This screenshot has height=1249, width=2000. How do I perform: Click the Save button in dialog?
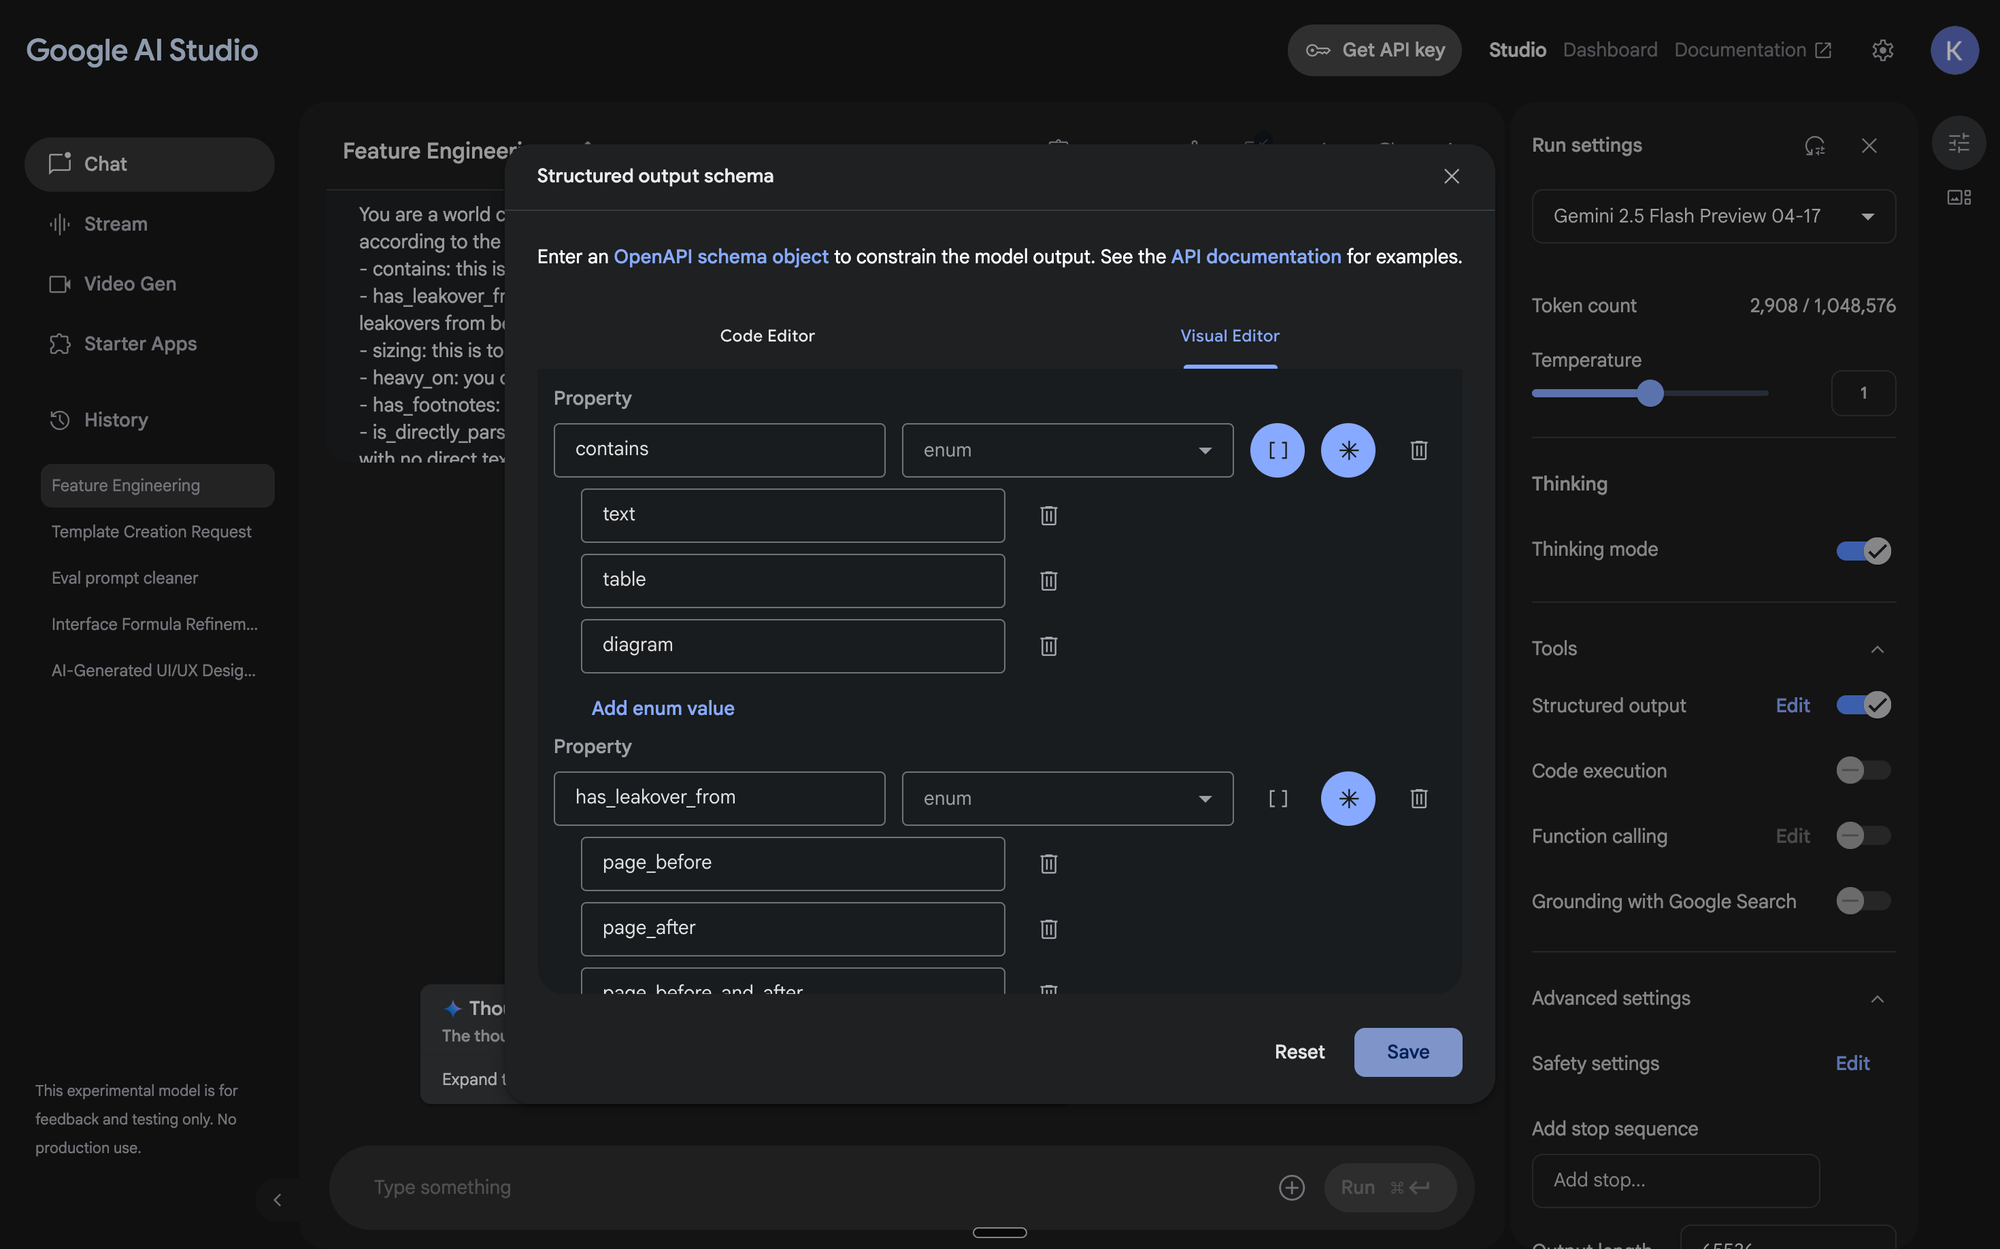pos(1407,1052)
